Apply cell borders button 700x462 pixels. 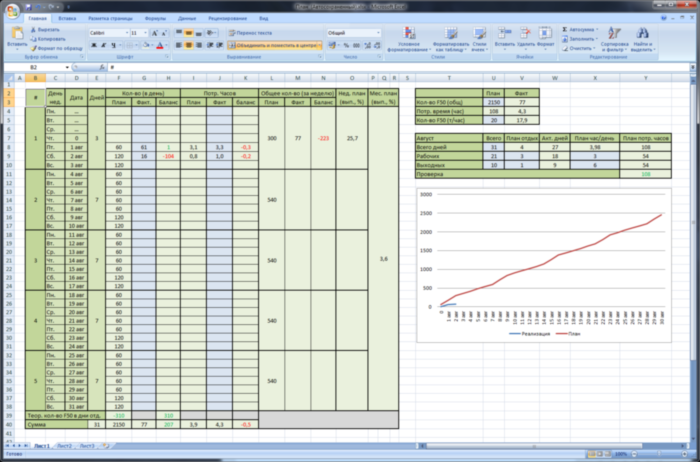pyautogui.click(x=129, y=45)
